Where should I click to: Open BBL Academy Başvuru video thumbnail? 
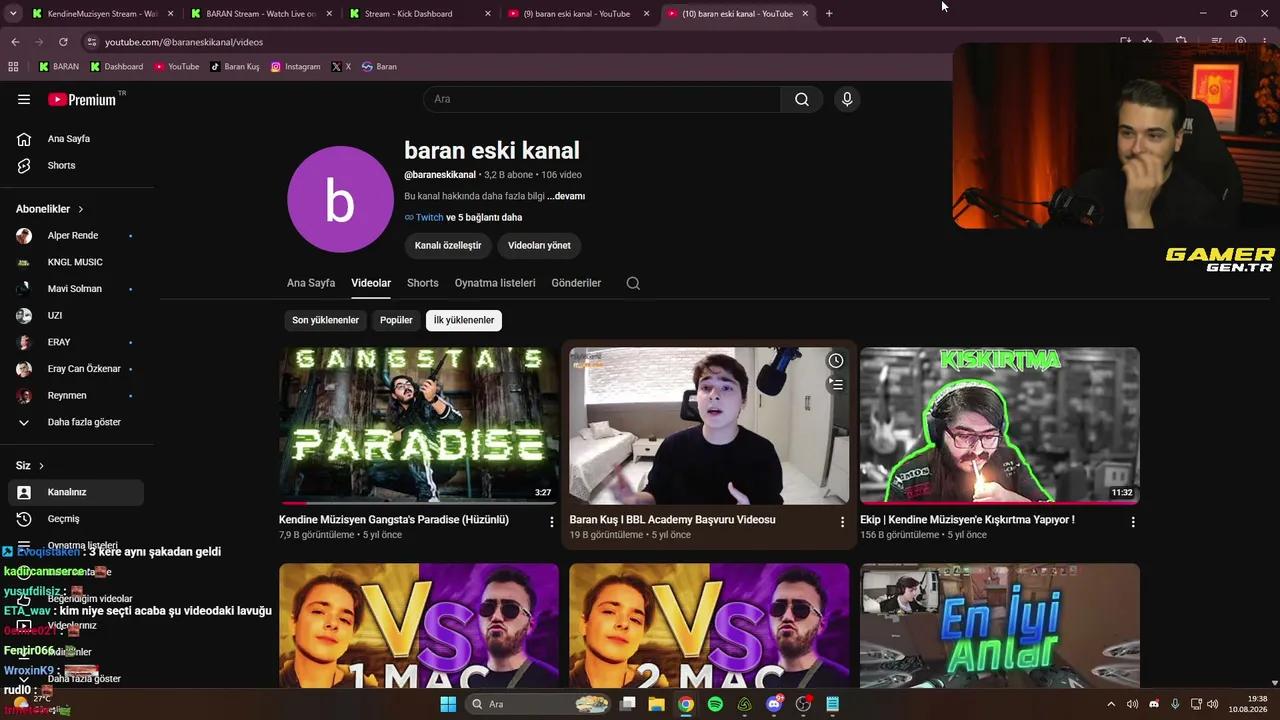click(x=709, y=426)
